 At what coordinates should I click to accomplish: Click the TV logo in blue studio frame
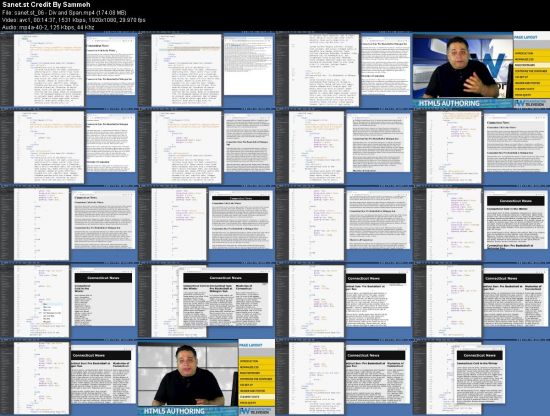532,103
